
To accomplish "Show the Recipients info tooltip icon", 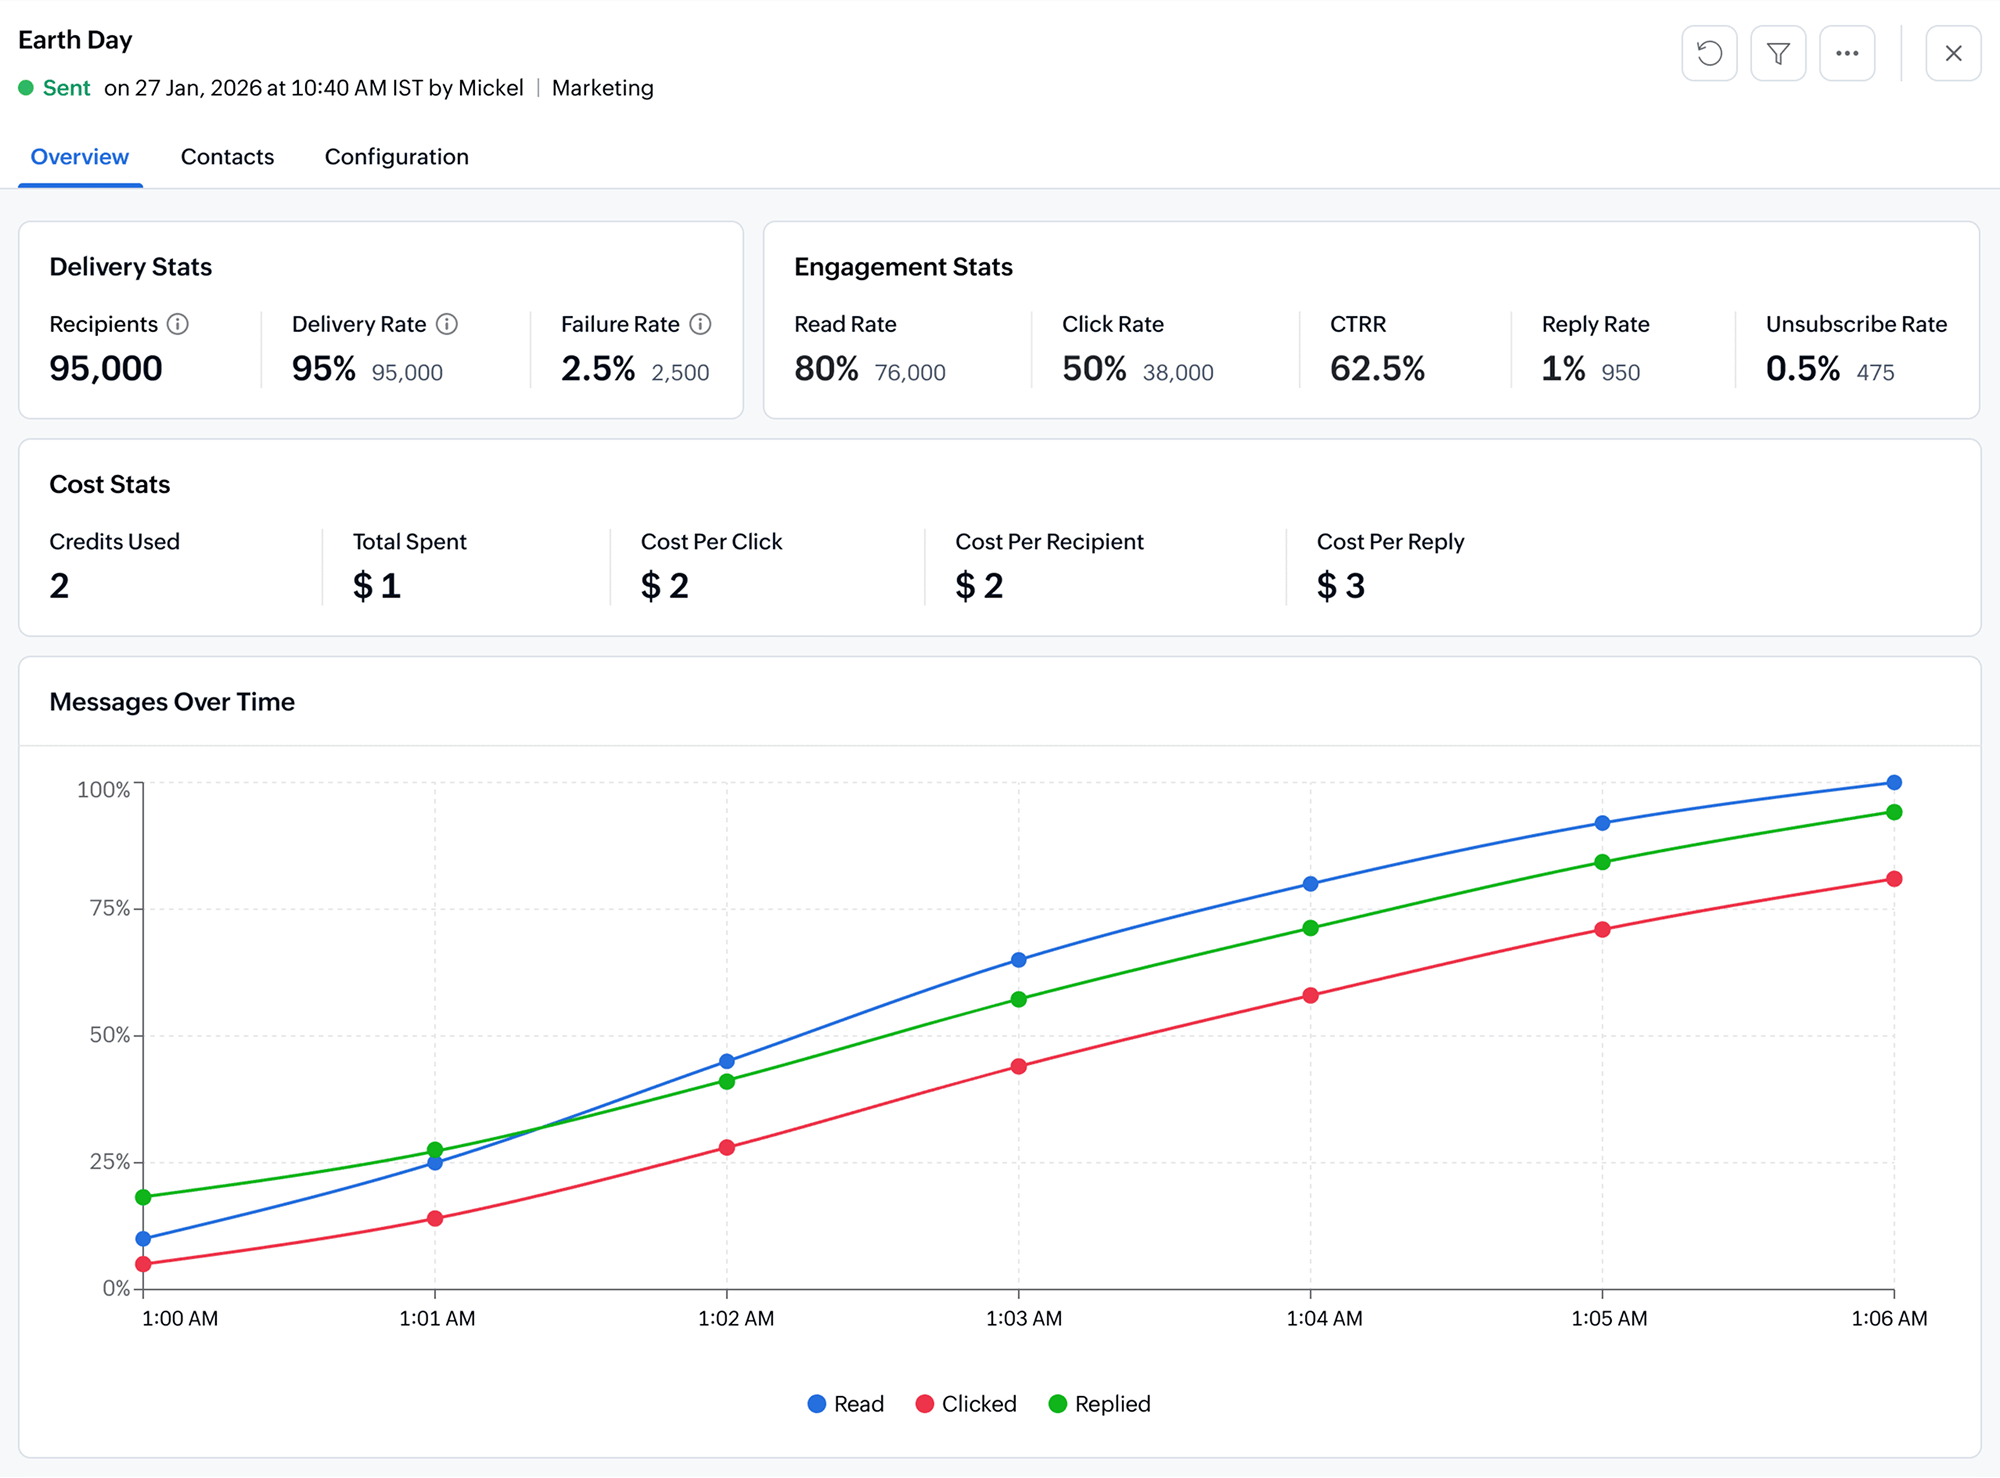I will pos(178,324).
